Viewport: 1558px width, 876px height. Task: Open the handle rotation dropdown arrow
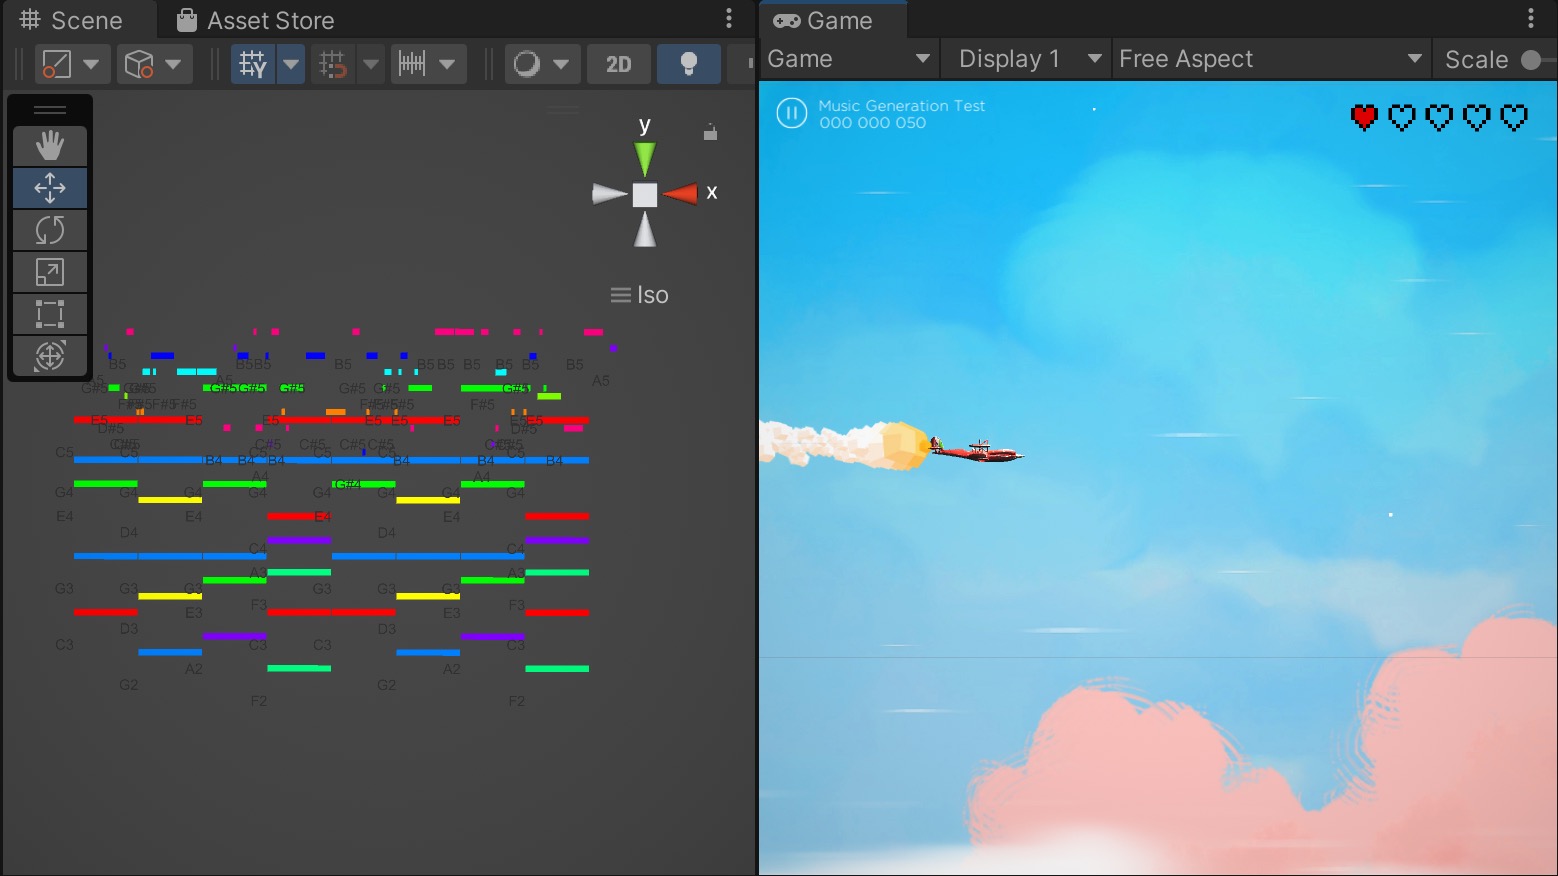click(174, 65)
